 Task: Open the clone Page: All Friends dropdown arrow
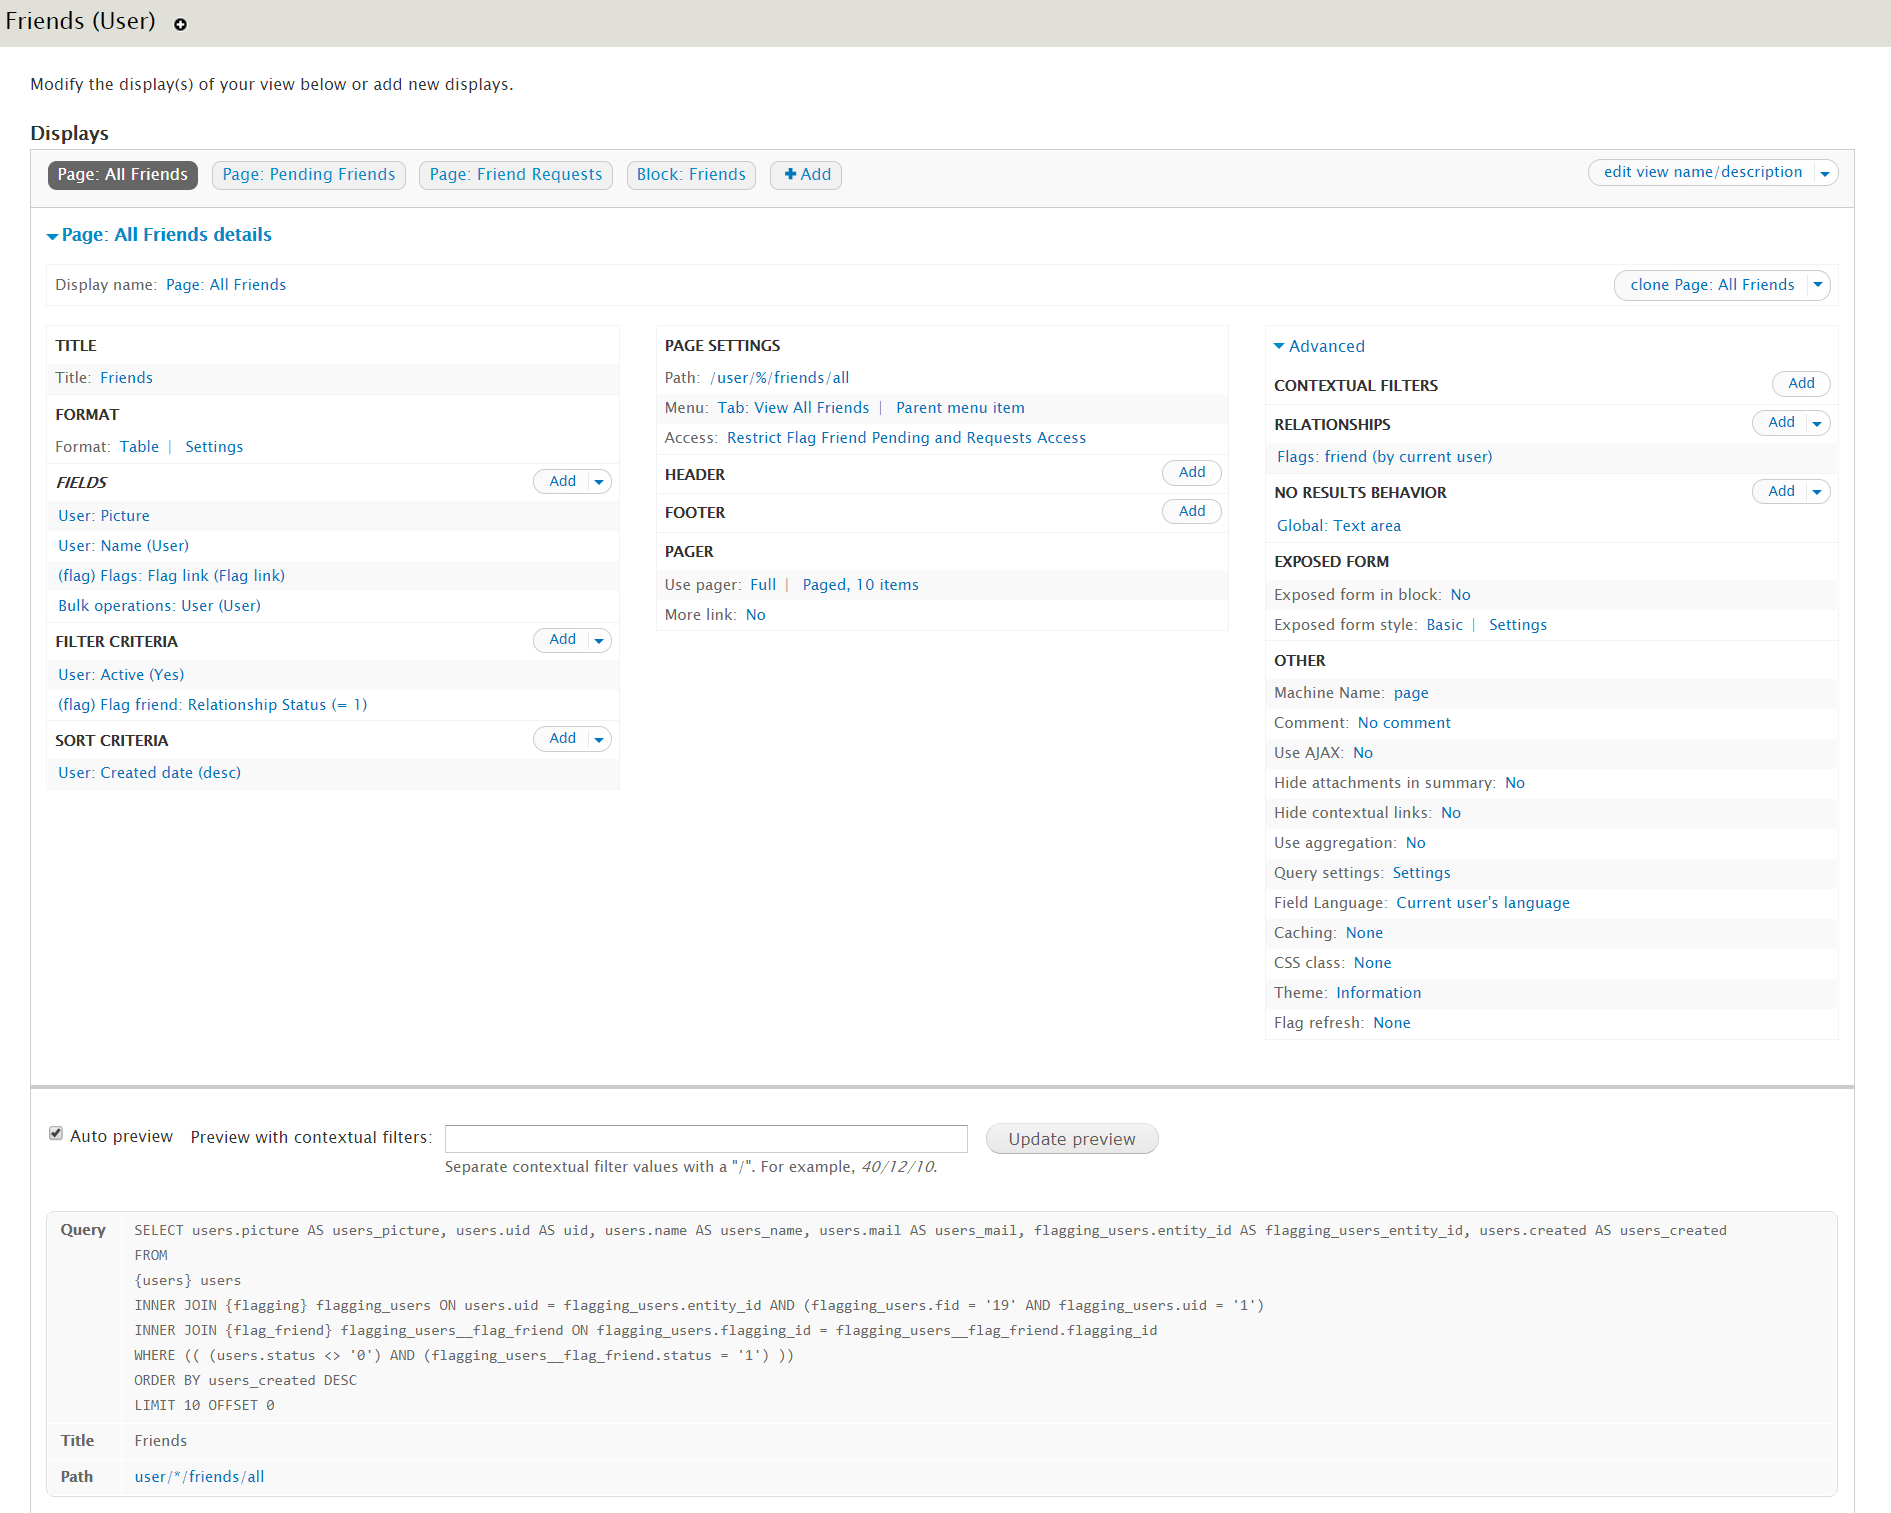(1818, 285)
